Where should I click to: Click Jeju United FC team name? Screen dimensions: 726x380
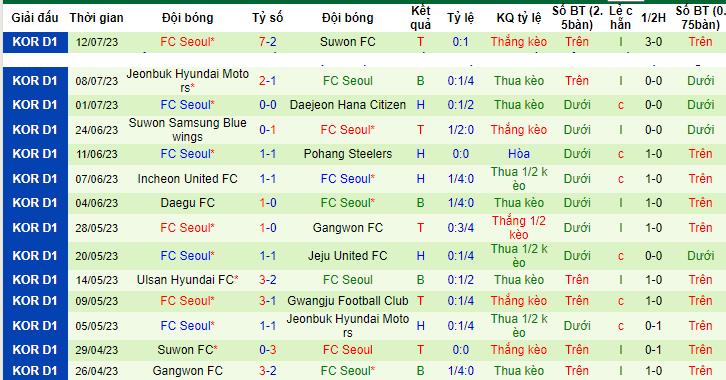347,255
